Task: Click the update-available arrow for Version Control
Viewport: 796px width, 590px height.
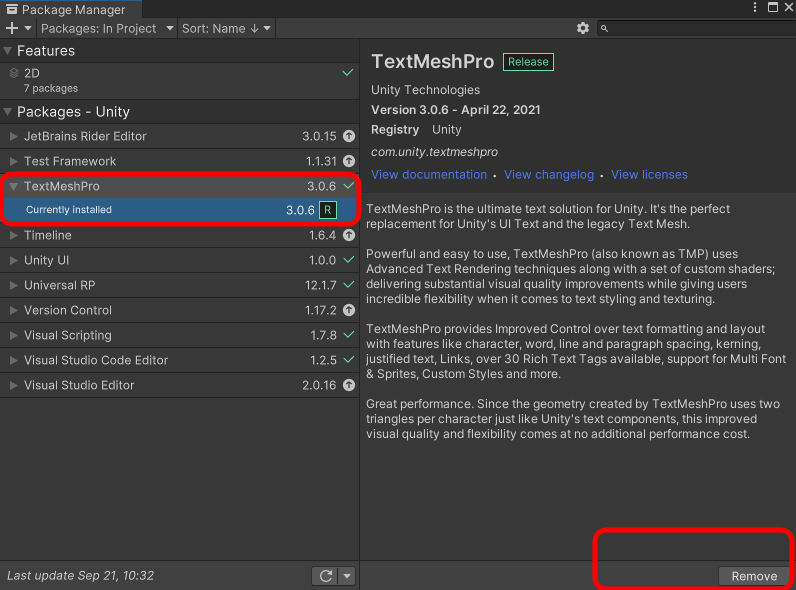Action: (349, 310)
